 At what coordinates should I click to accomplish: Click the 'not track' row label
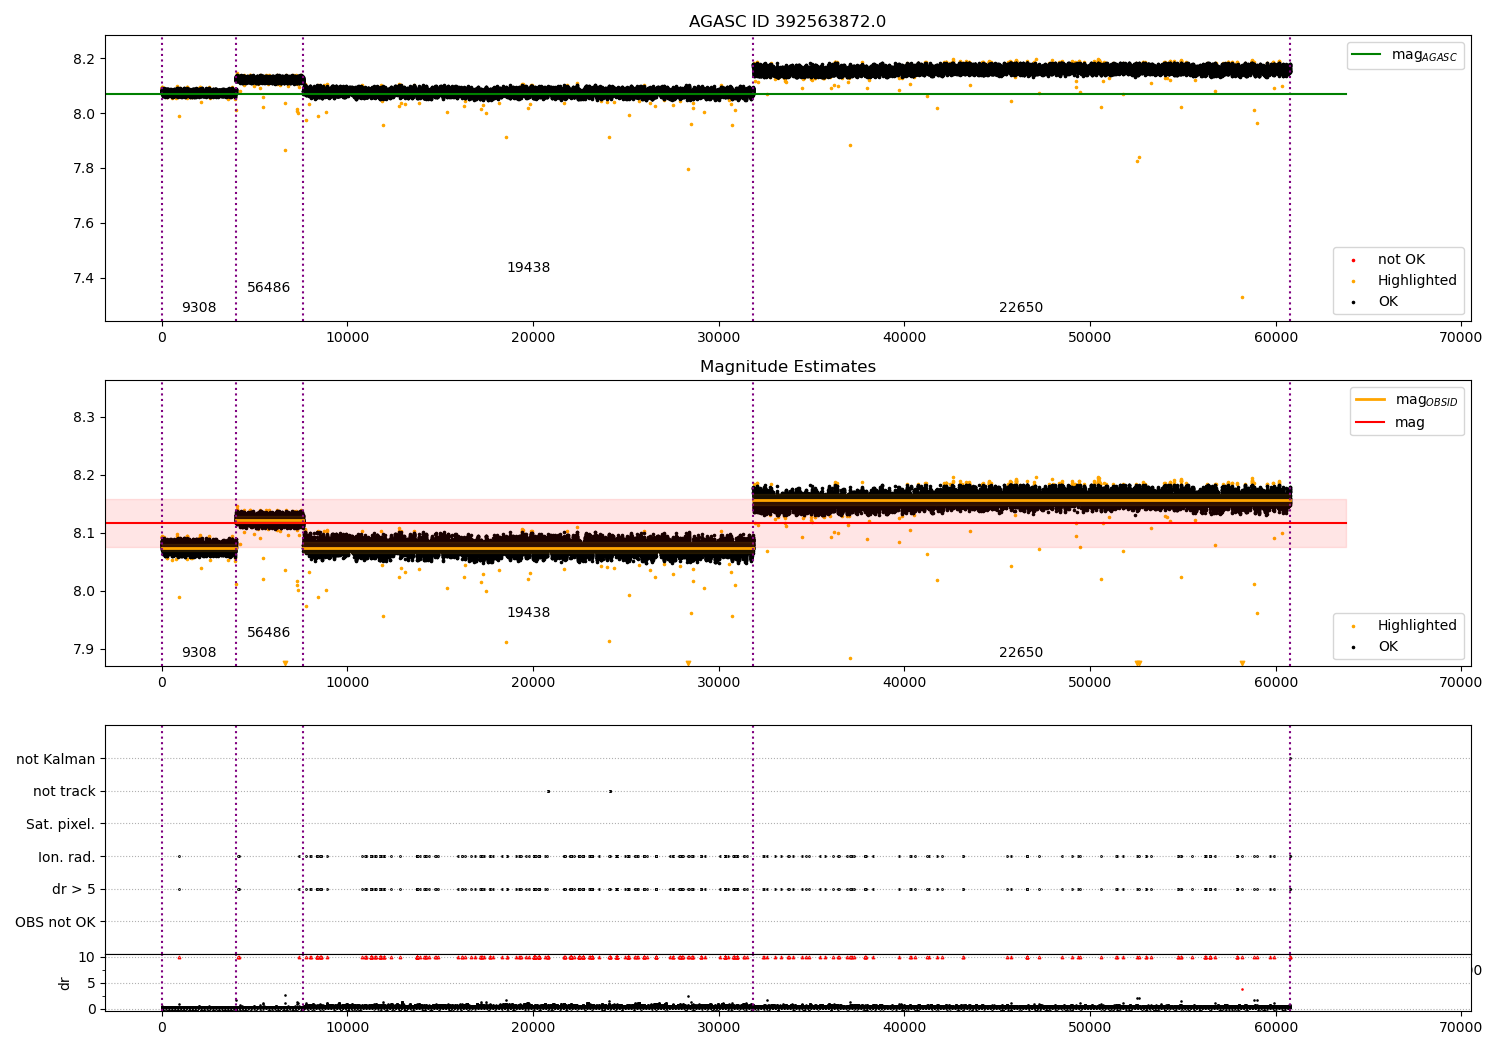64,792
